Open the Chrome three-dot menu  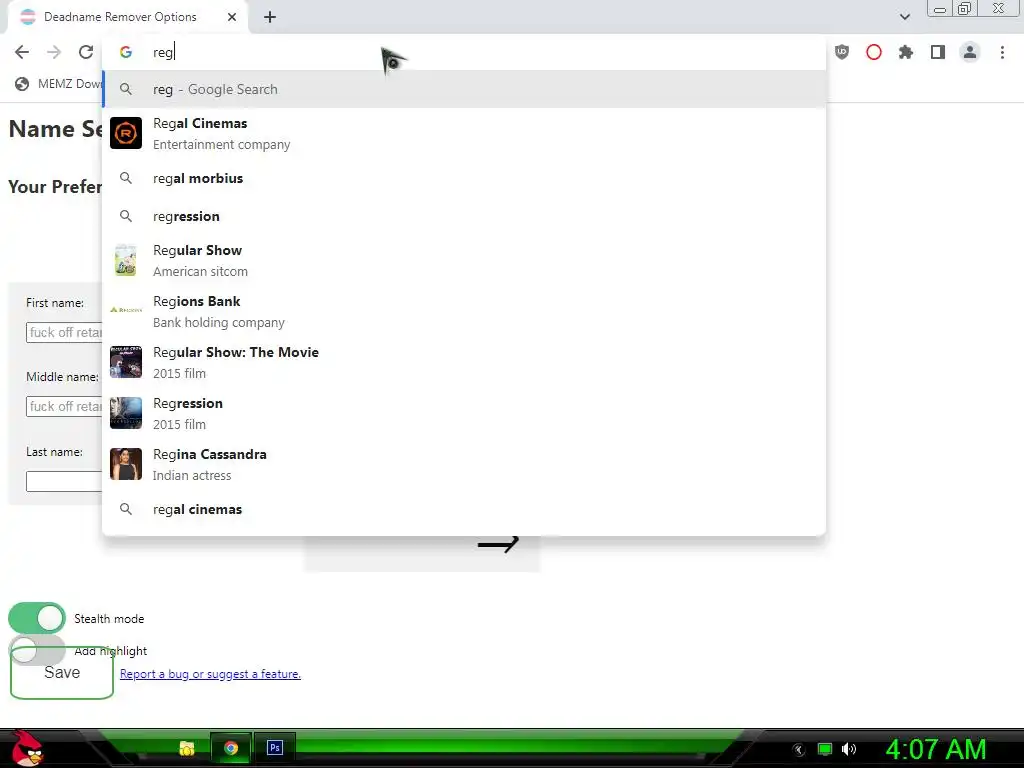coord(1002,52)
